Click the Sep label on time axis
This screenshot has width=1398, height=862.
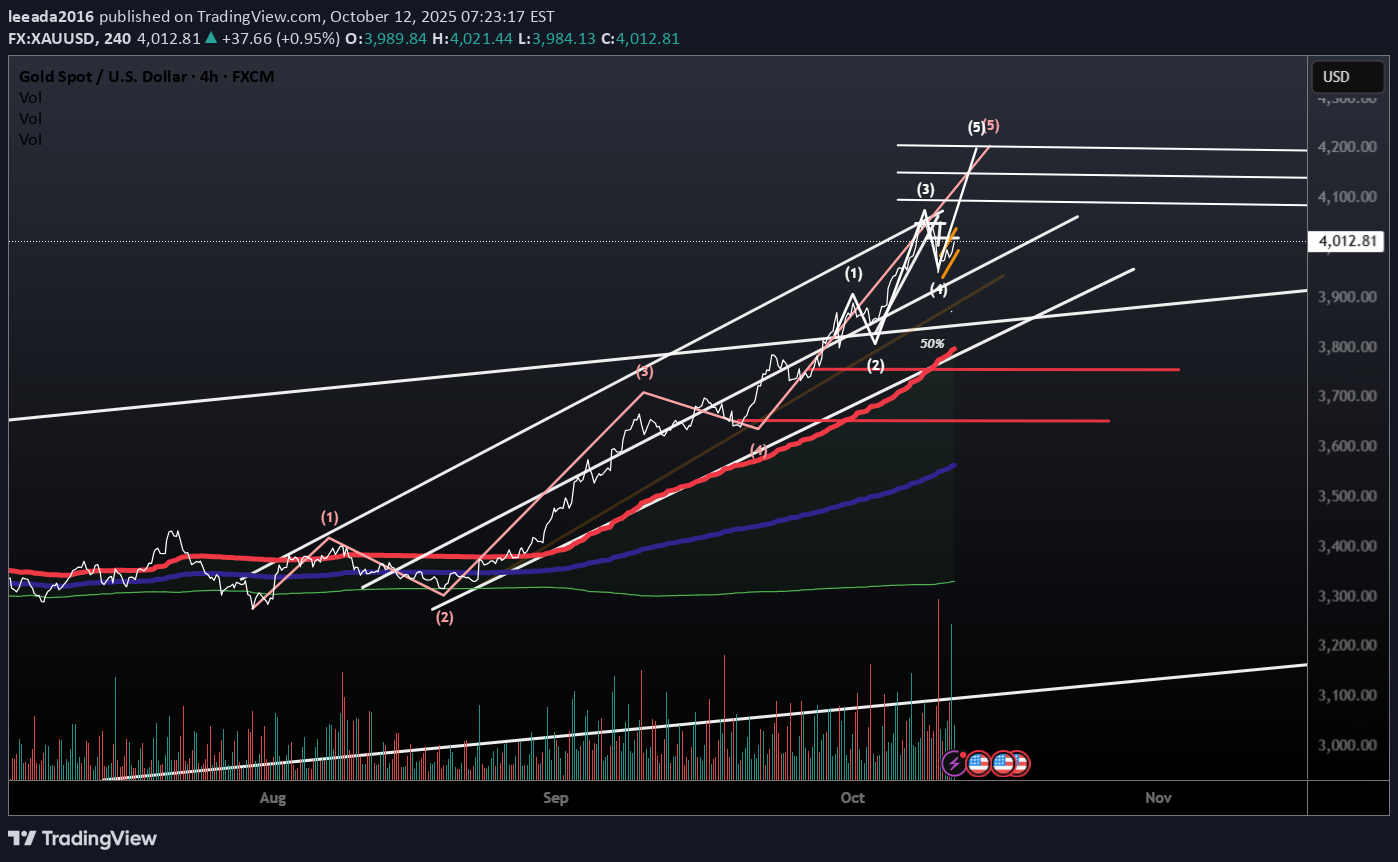coord(556,797)
